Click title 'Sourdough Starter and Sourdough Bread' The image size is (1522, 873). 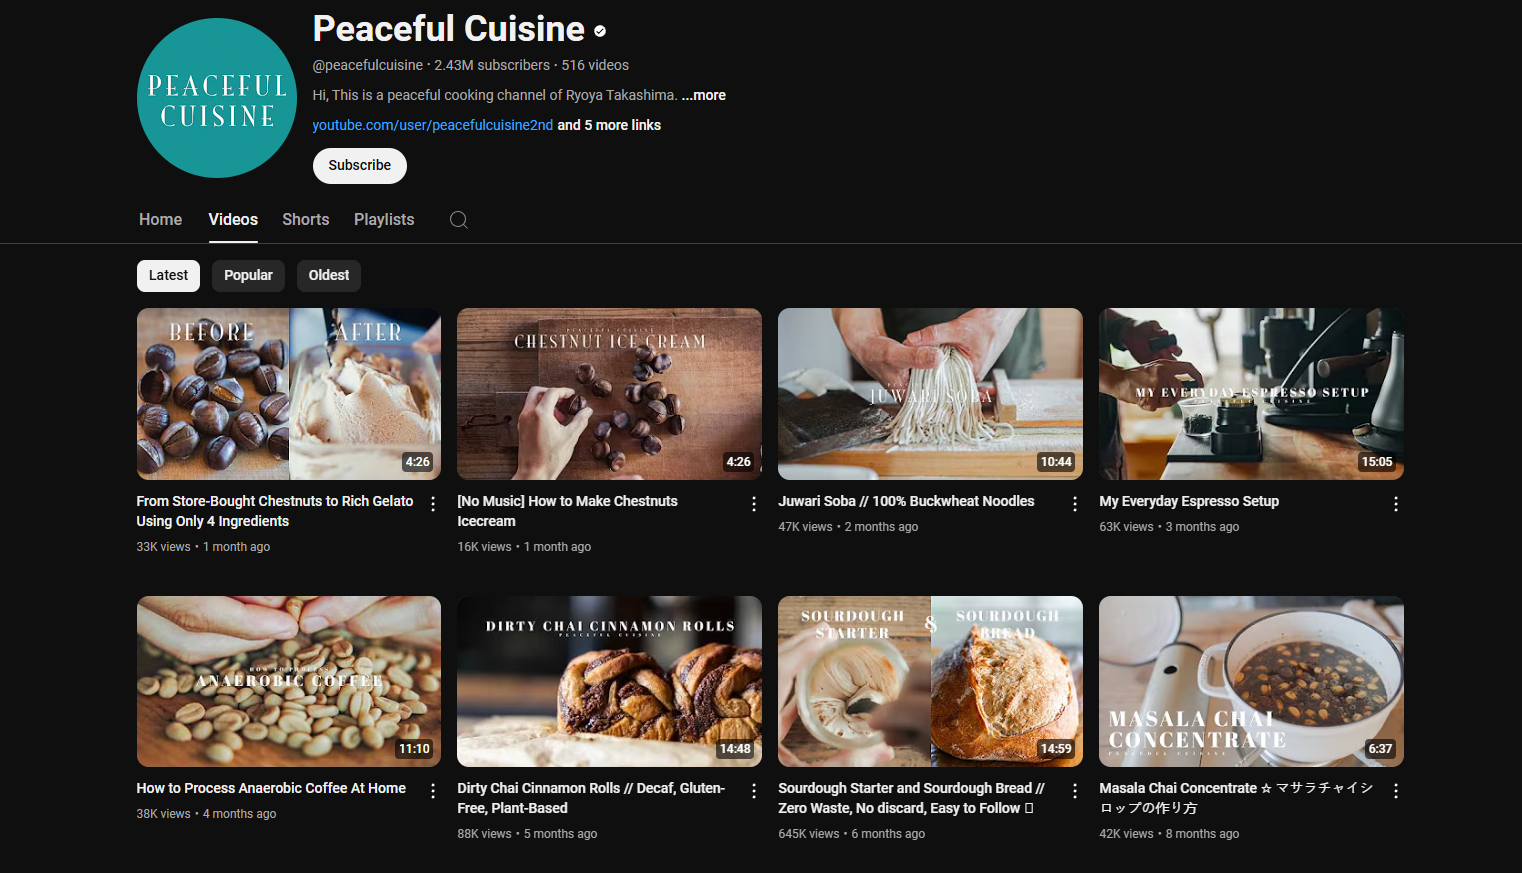click(x=911, y=798)
